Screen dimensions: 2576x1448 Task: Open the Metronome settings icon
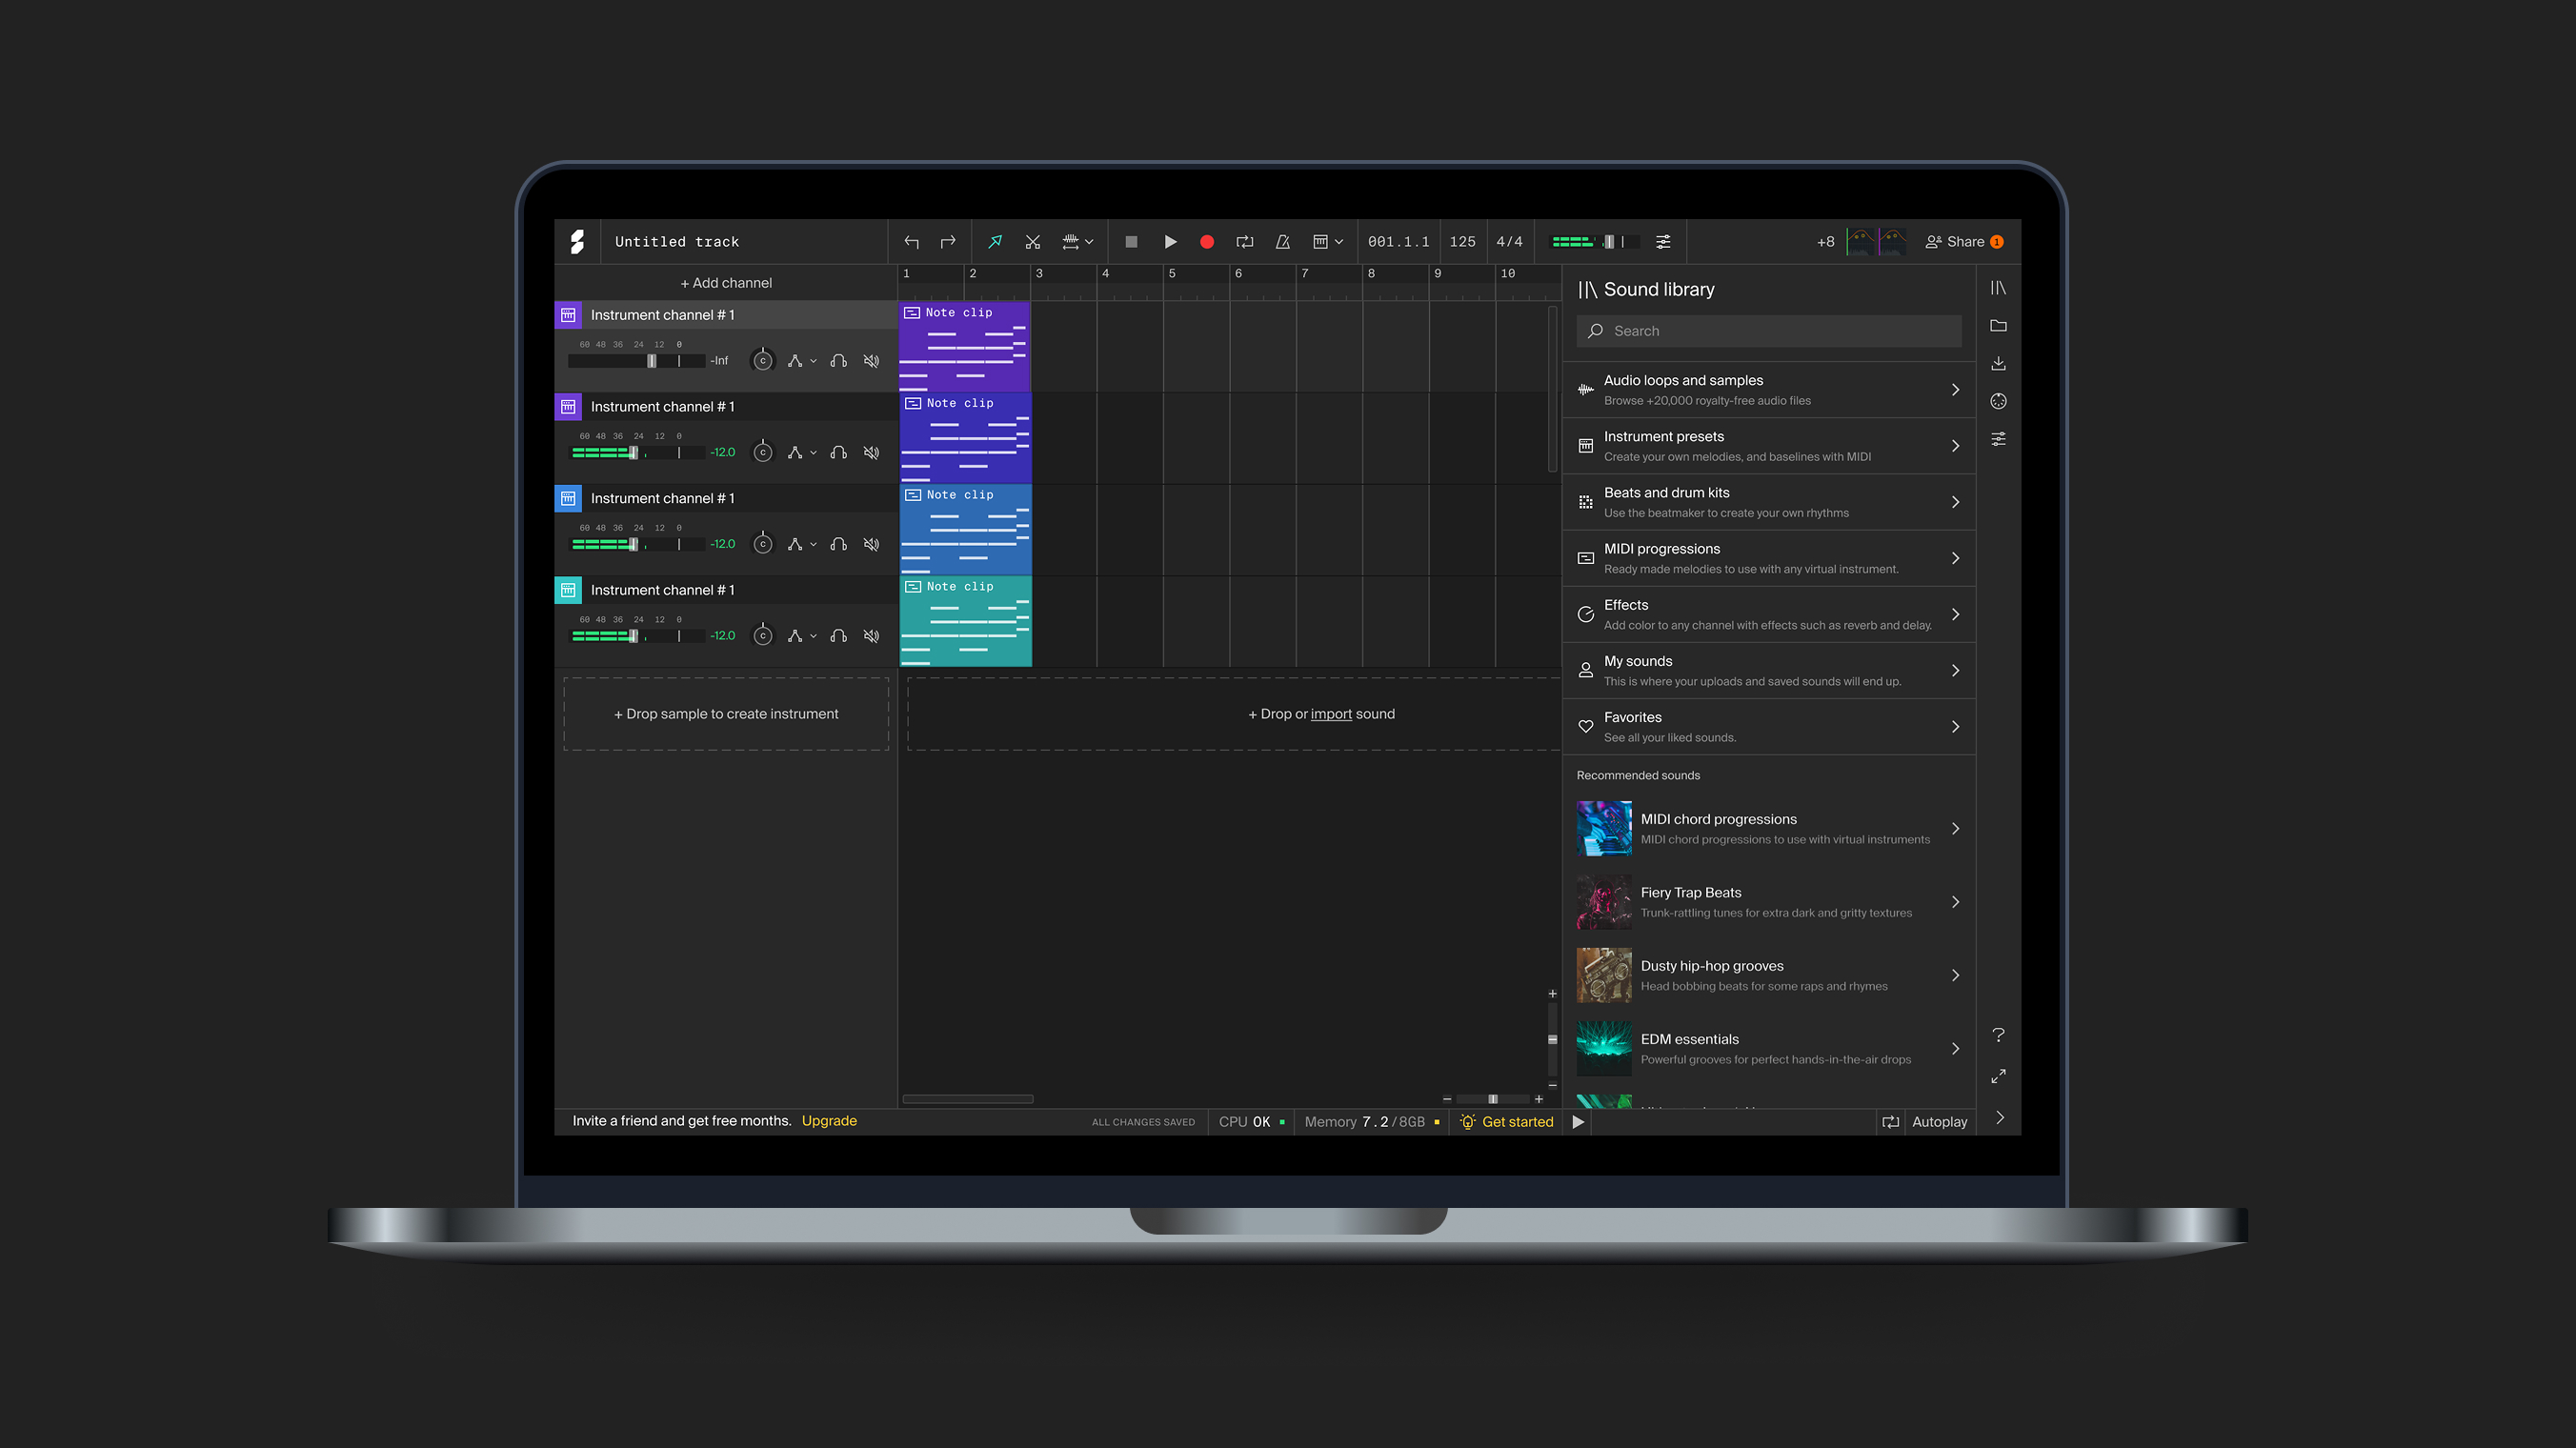click(1281, 242)
